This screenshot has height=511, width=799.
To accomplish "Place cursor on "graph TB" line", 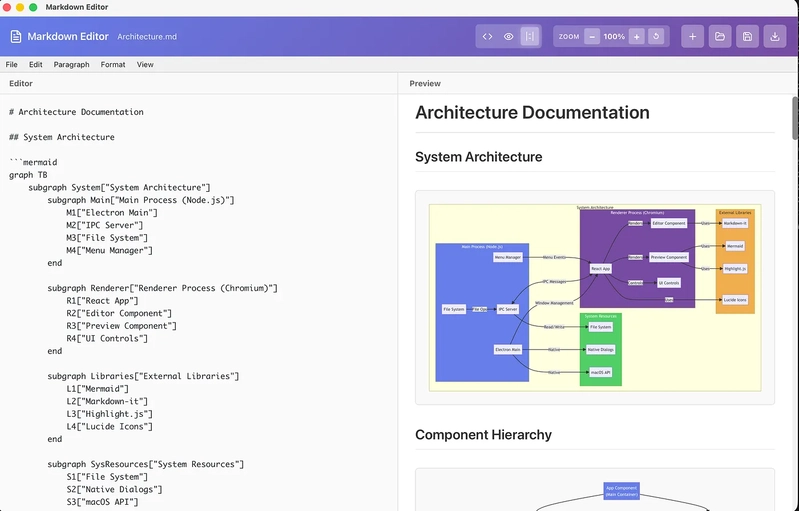I will point(28,175).
